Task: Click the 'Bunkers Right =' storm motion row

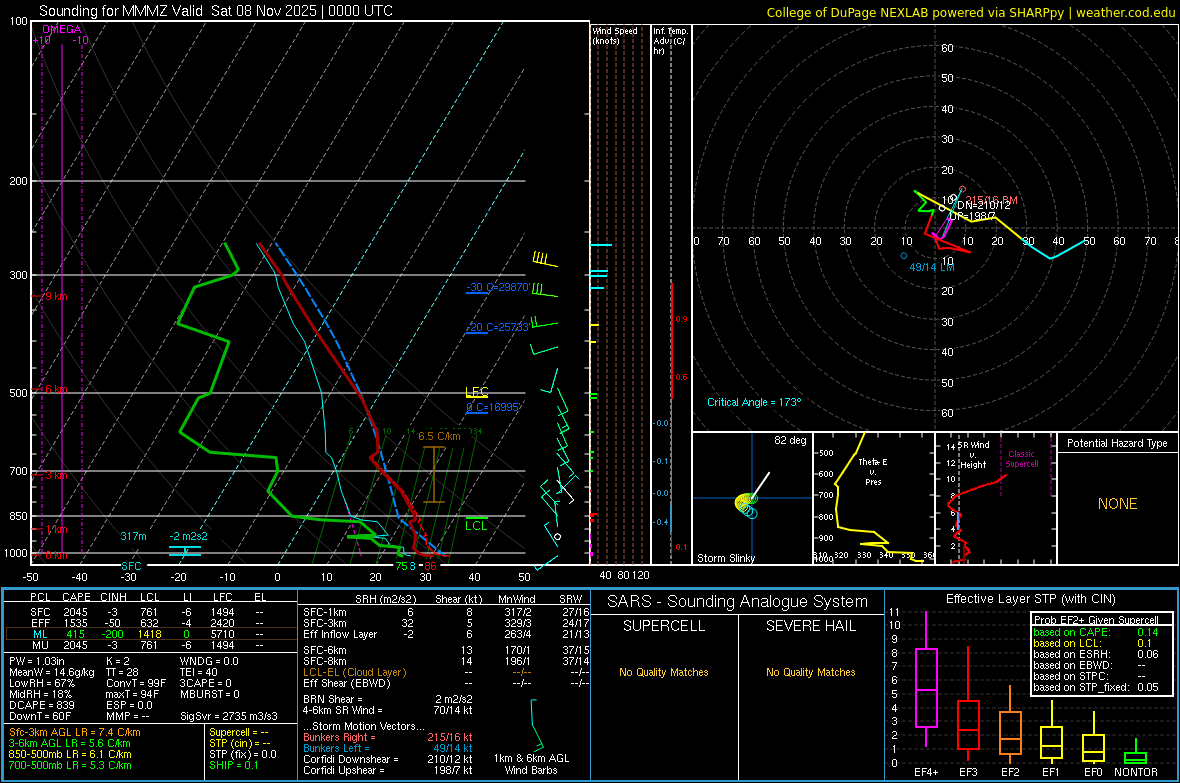Action: pos(388,737)
